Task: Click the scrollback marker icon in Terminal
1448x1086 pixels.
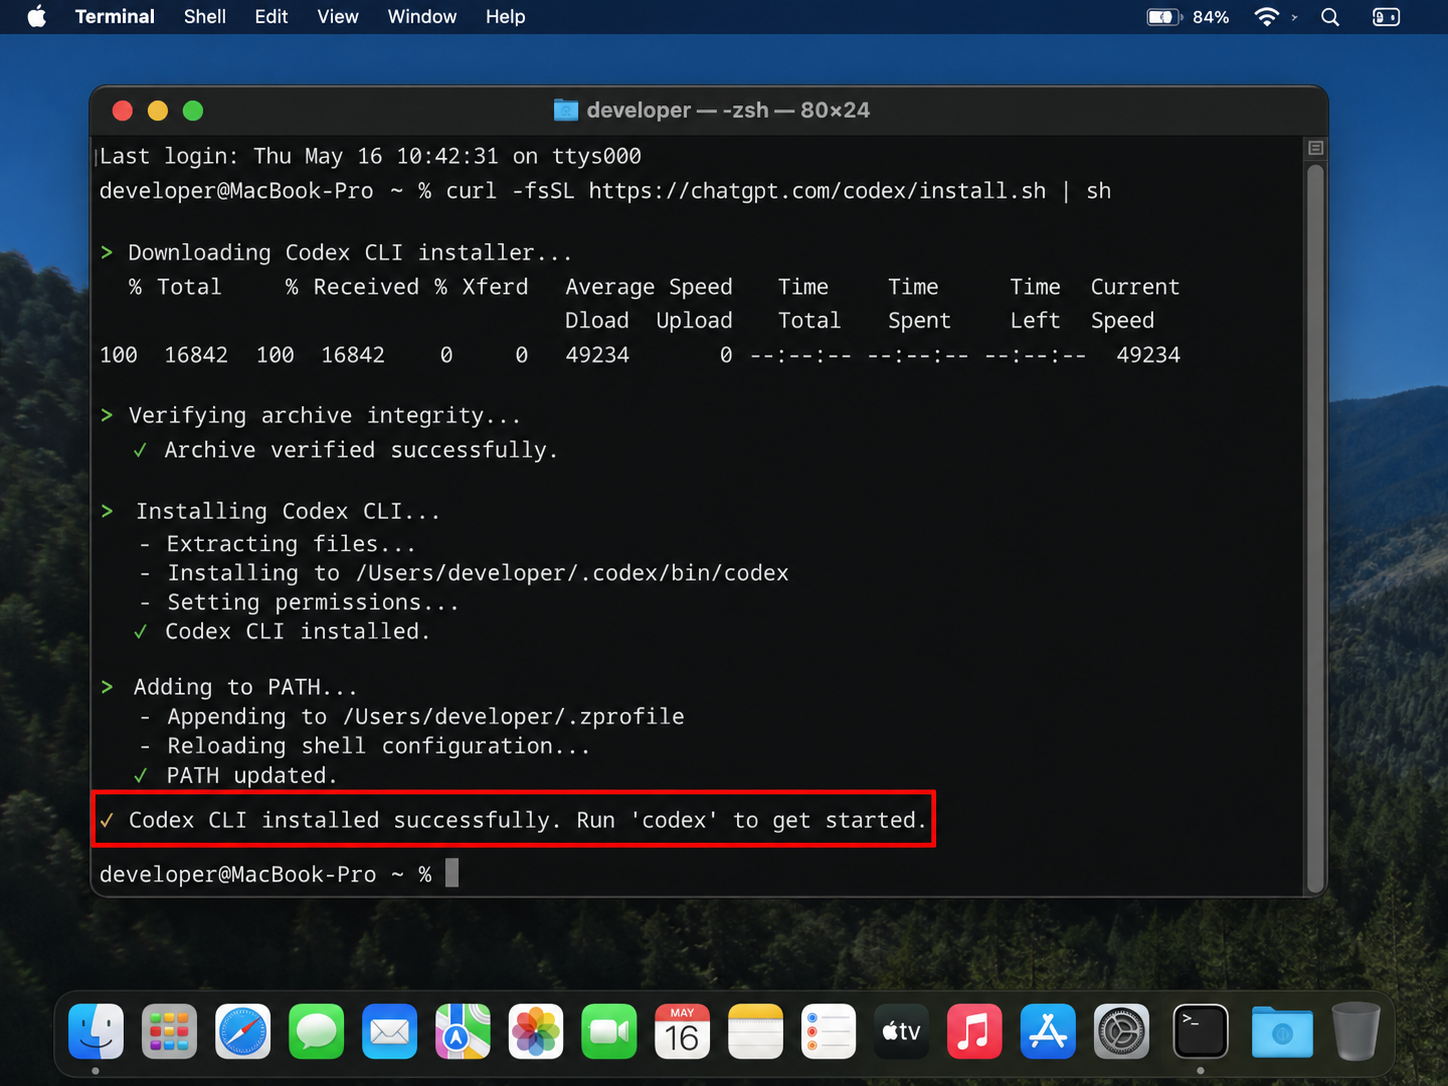Action: [x=1316, y=148]
